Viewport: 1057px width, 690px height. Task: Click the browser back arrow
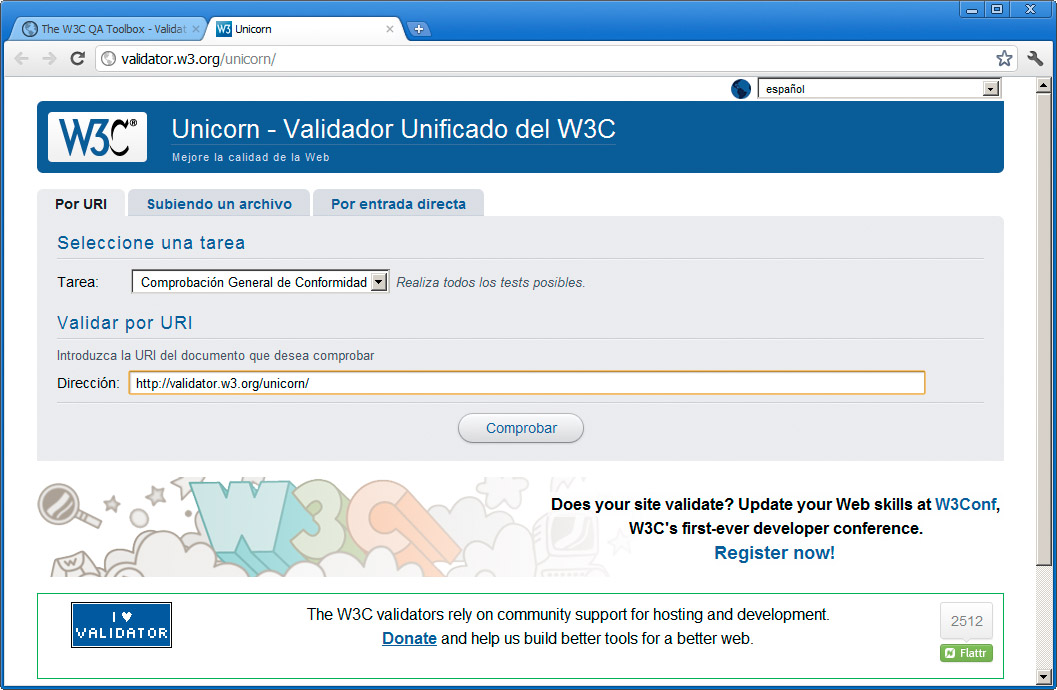point(22,59)
